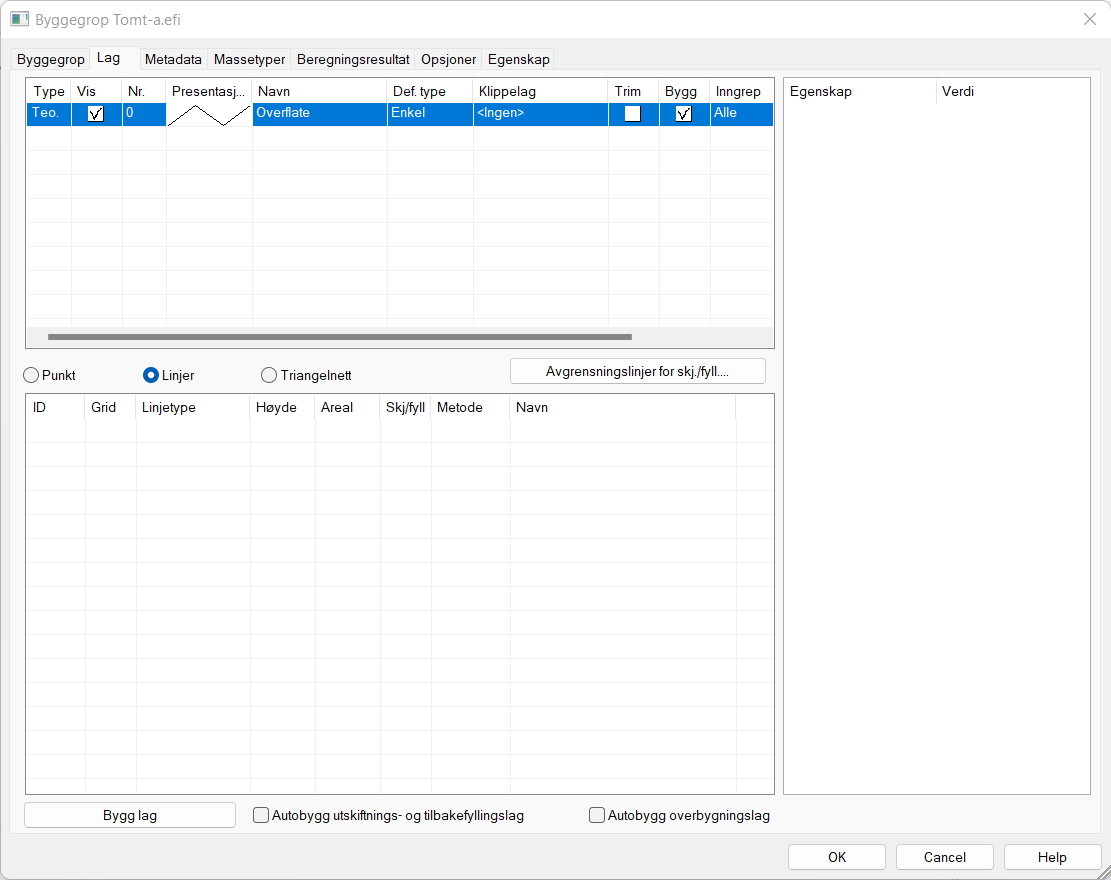Open the Klippelag cell showing <Ingen>
This screenshot has width=1111, height=880.
tap(540, 114)
